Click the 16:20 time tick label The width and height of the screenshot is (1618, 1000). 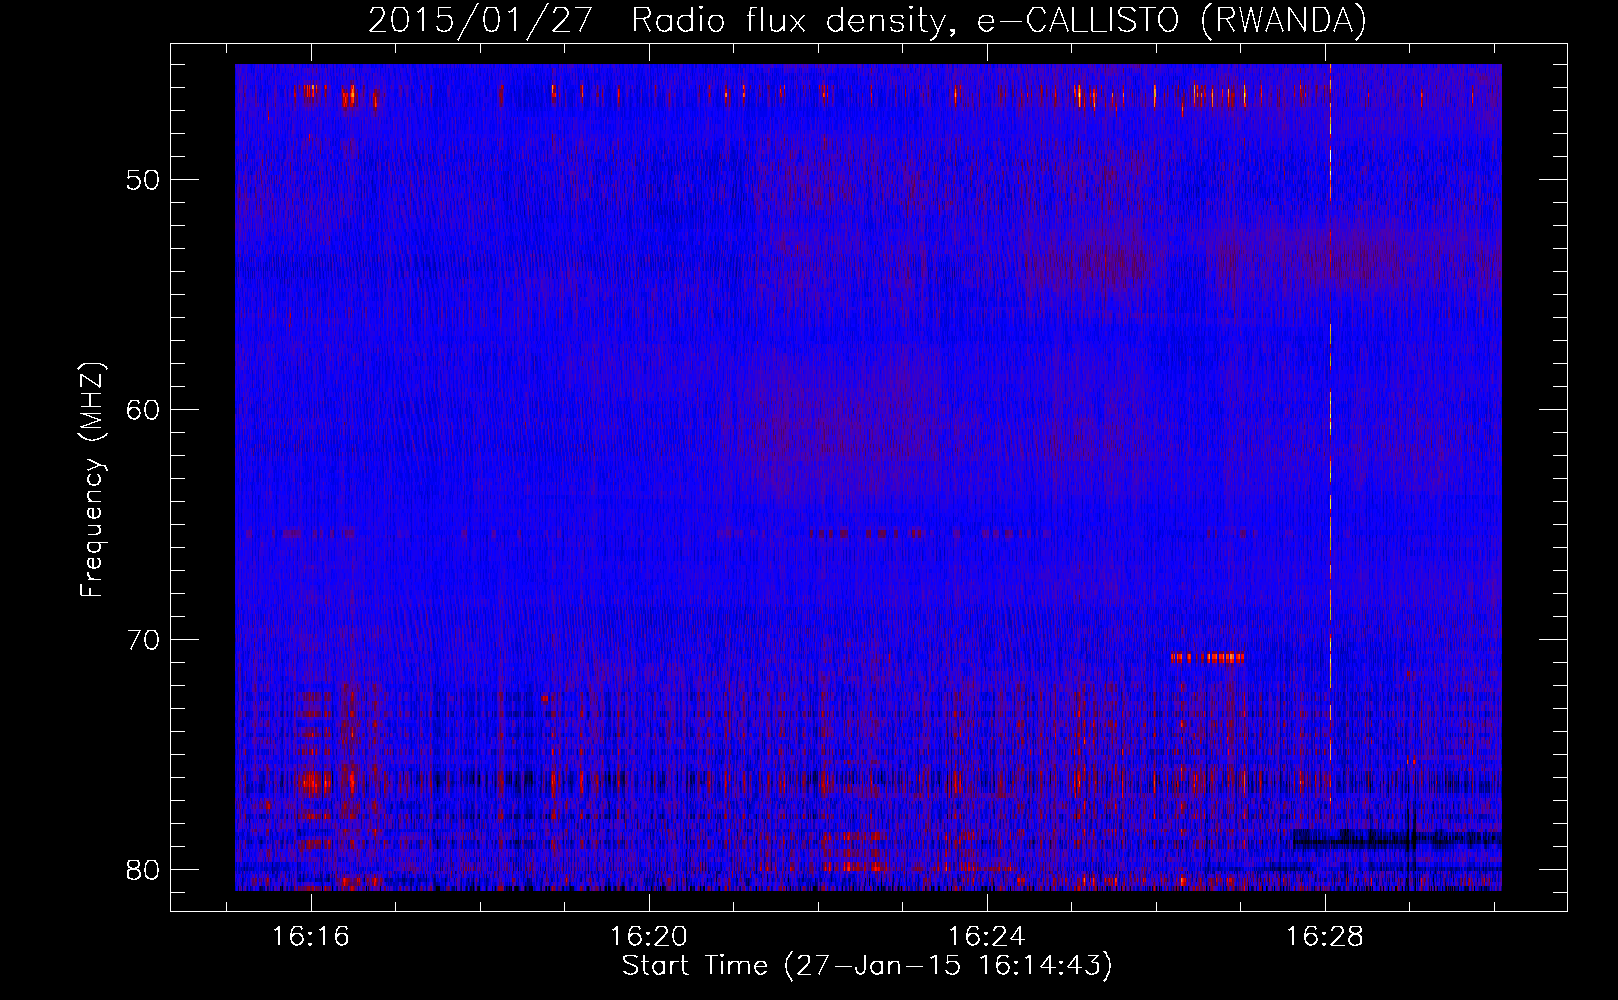point(649,937)
